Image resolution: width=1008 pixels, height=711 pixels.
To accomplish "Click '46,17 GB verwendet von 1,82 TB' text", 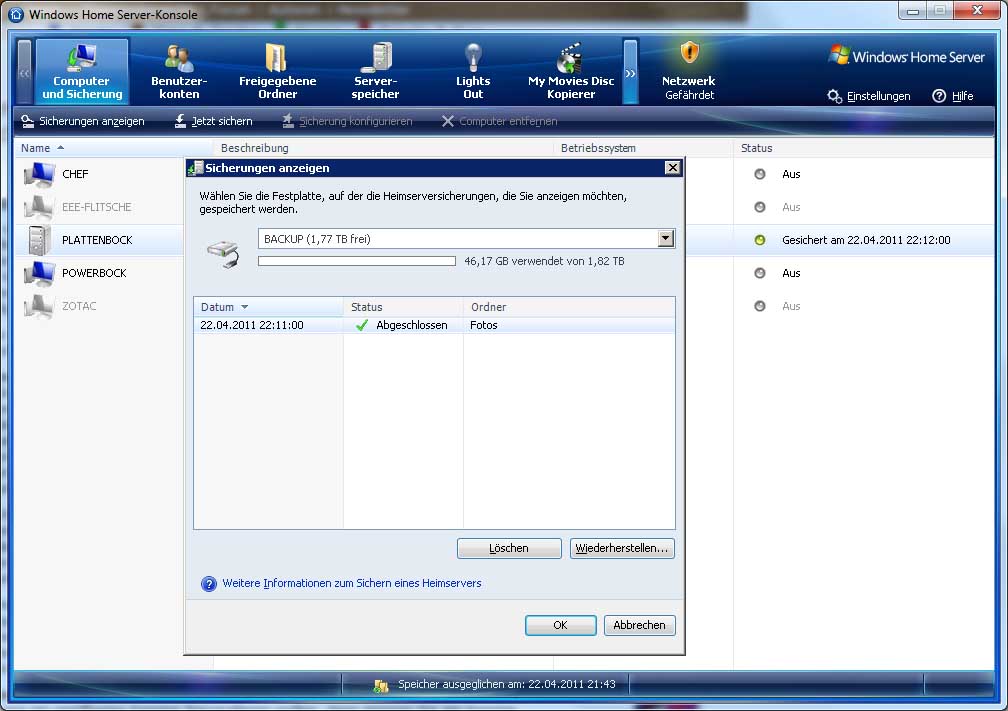I will click(544, 261).
